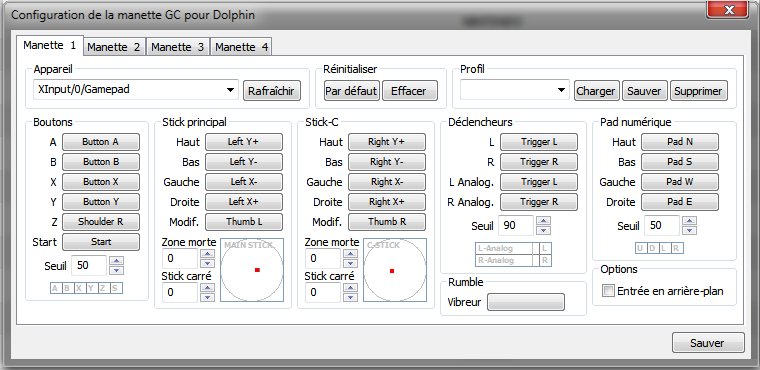Click Stick principal Stick carré field
This screenshot has width=760, height=370.
tap(180, 292)
